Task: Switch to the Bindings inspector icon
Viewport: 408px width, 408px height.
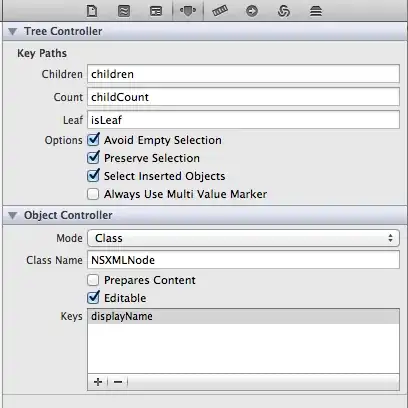Action: [284, 11]
